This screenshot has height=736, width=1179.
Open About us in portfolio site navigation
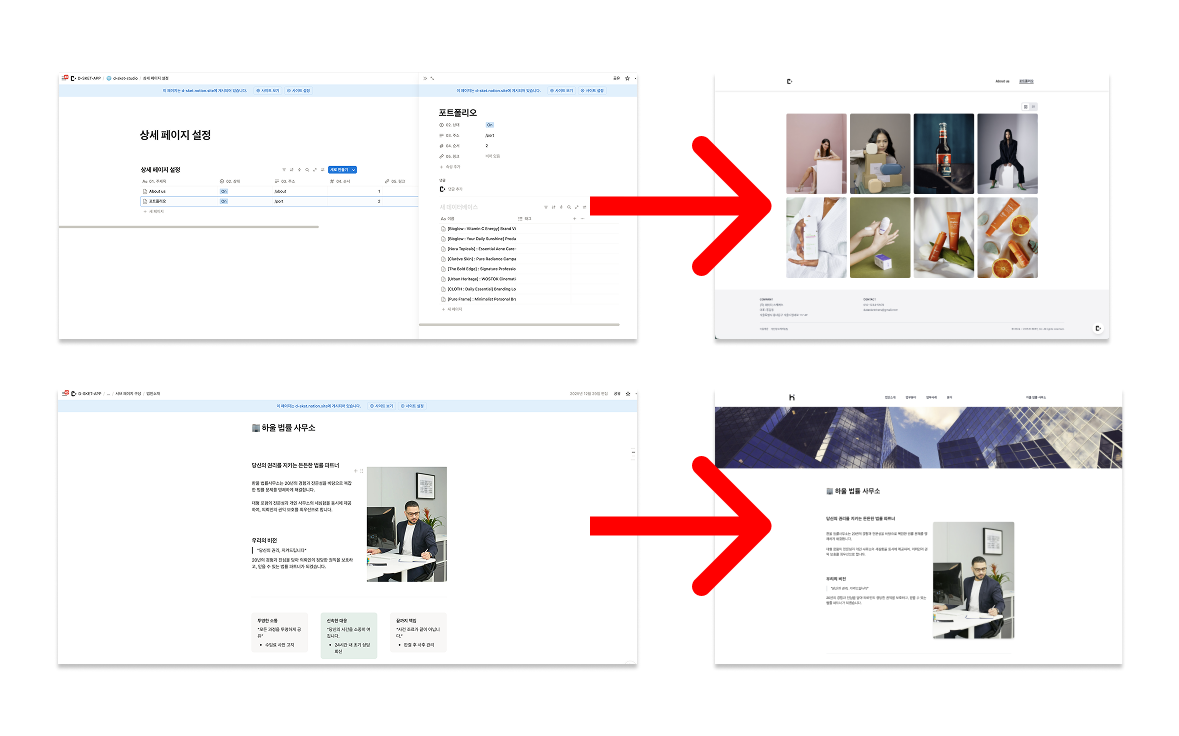tap(1001, 81)
